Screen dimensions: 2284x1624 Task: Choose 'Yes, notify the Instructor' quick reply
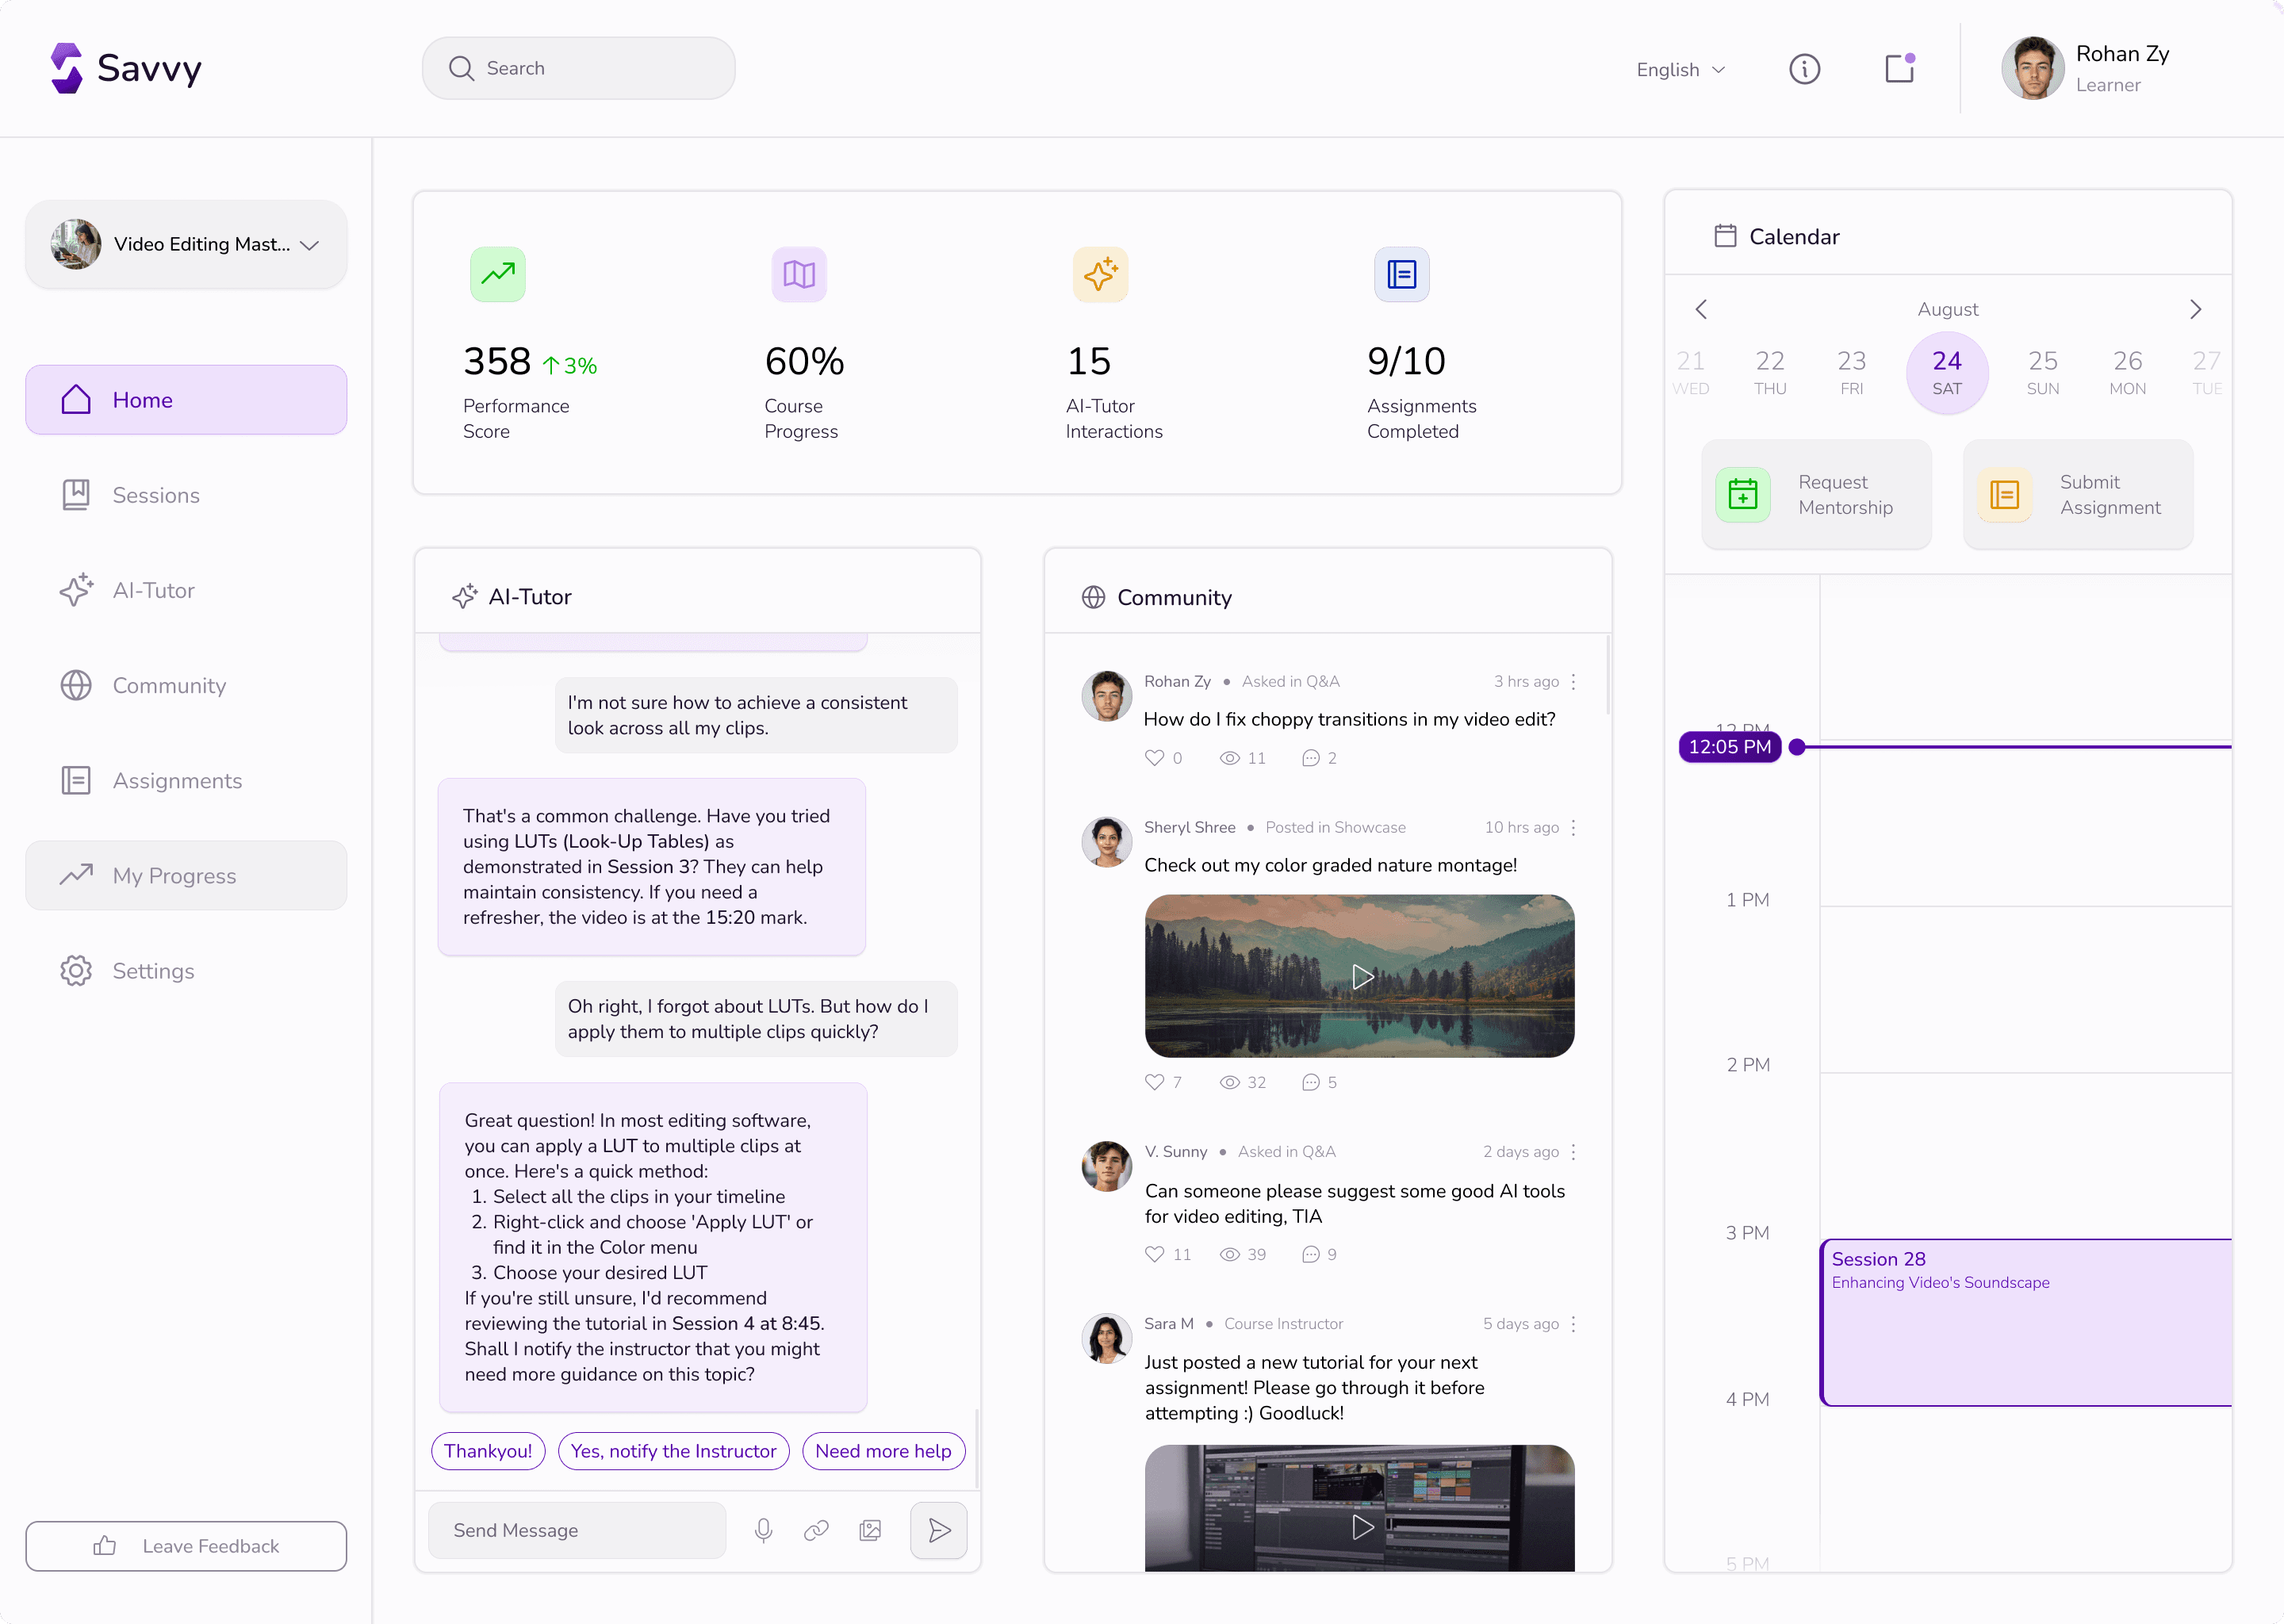(x=673, y=1451)
